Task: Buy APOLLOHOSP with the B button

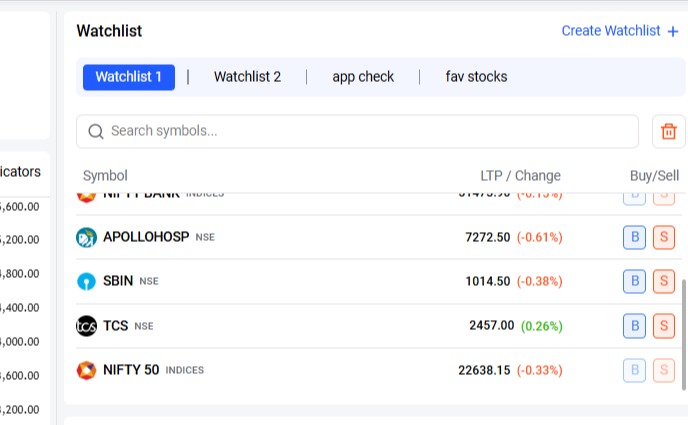Action: click(x=634, y=237)
